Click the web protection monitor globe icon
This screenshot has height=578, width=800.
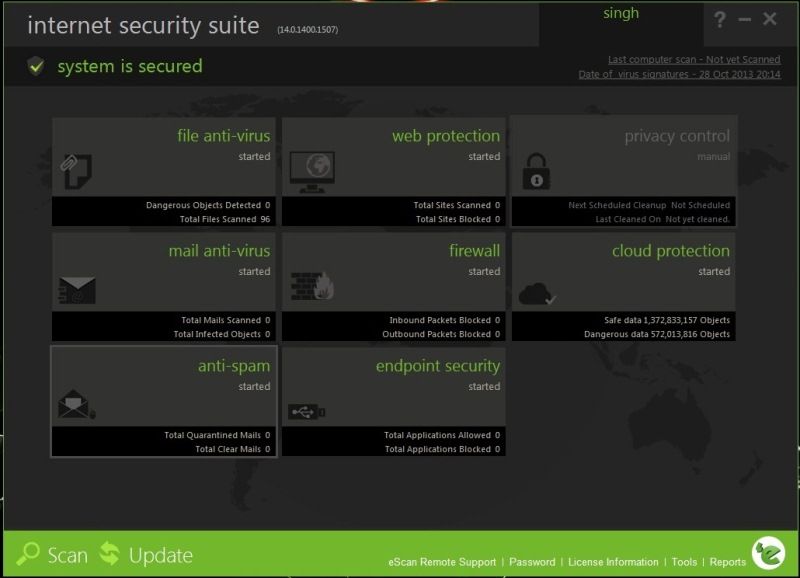click(x=312, y=172)
